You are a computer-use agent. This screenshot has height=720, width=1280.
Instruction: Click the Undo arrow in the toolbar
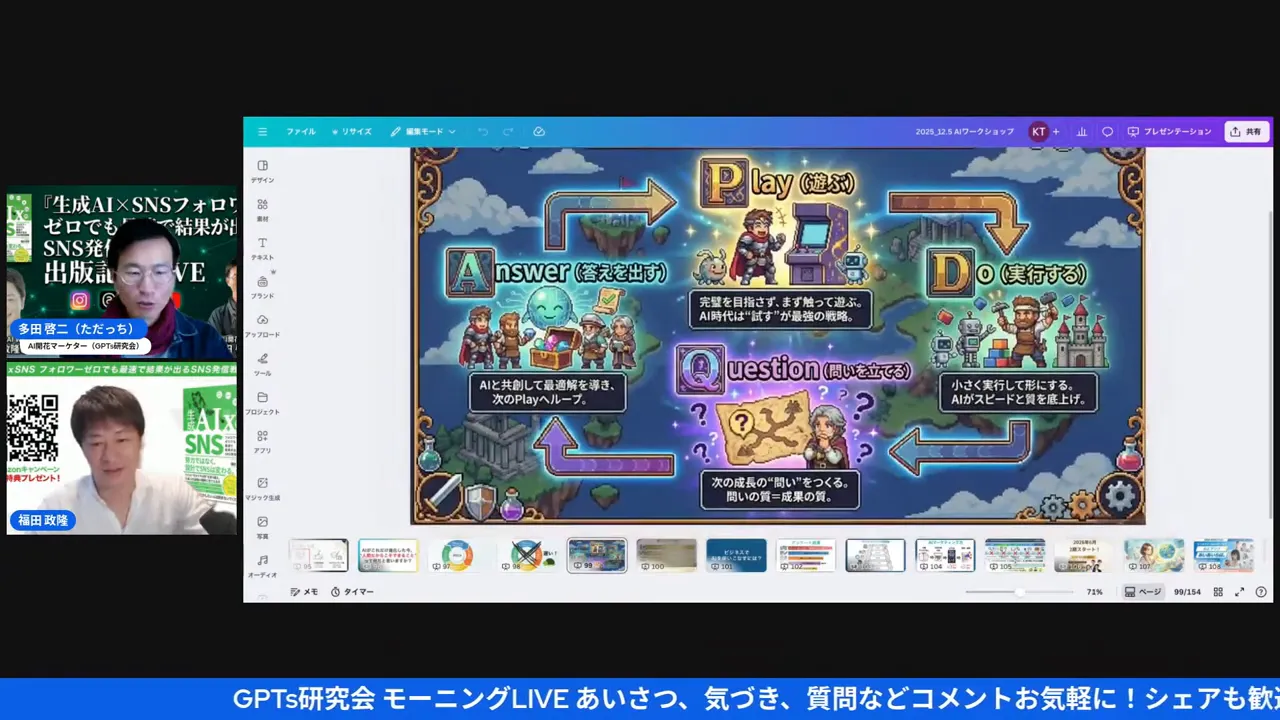(x=481, y=131)
